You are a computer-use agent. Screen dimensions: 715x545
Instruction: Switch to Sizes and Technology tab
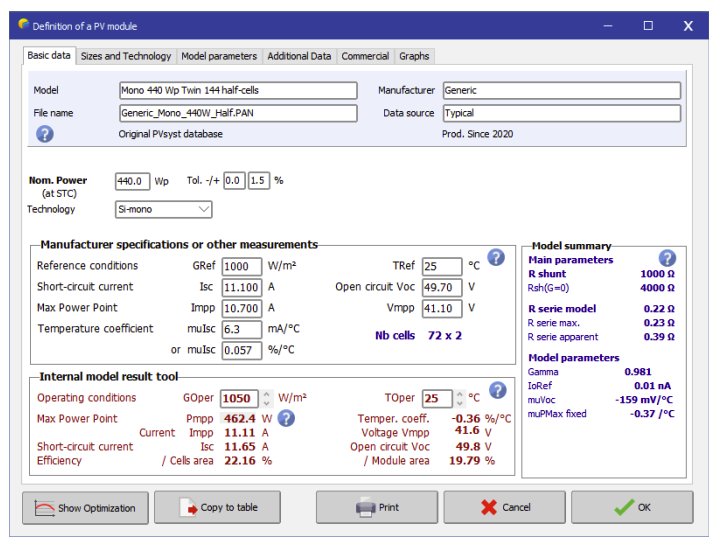click(x=126, y=56)
